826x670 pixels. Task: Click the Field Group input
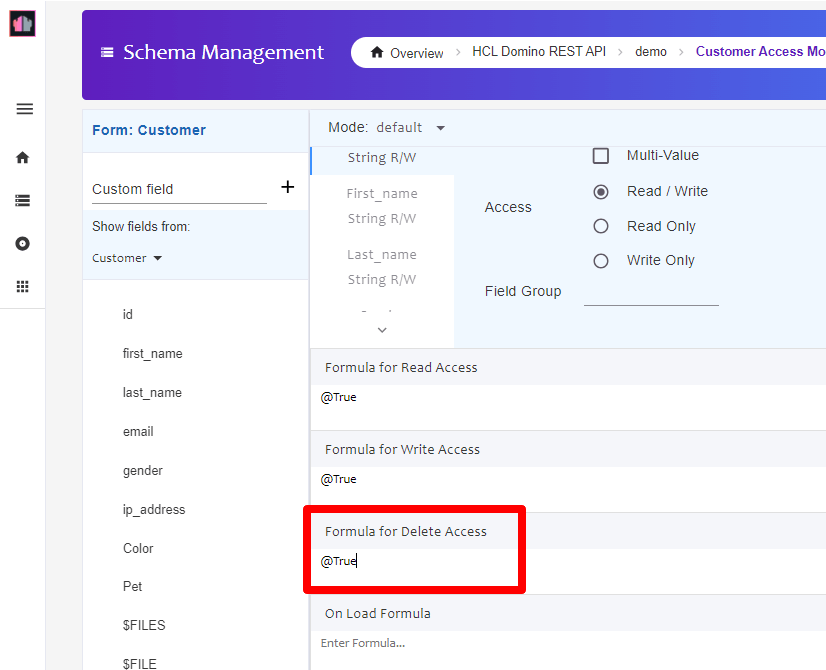click(651, 293)
